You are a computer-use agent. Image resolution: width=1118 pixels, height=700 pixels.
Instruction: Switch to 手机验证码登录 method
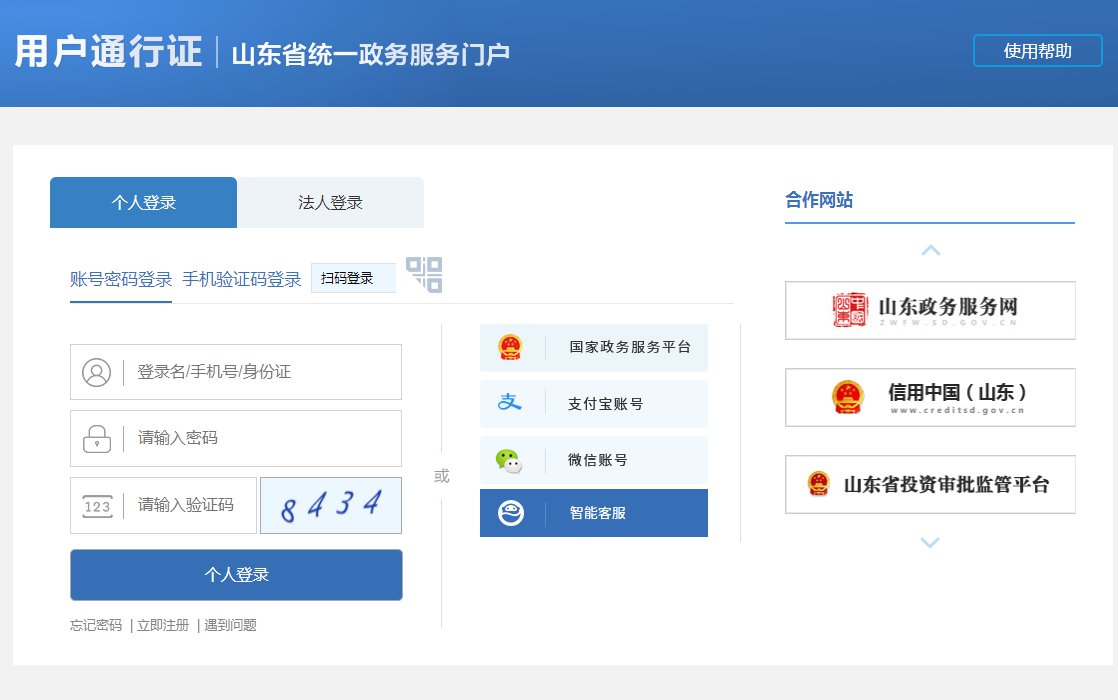pyautogui.click(x=241, y=279)
